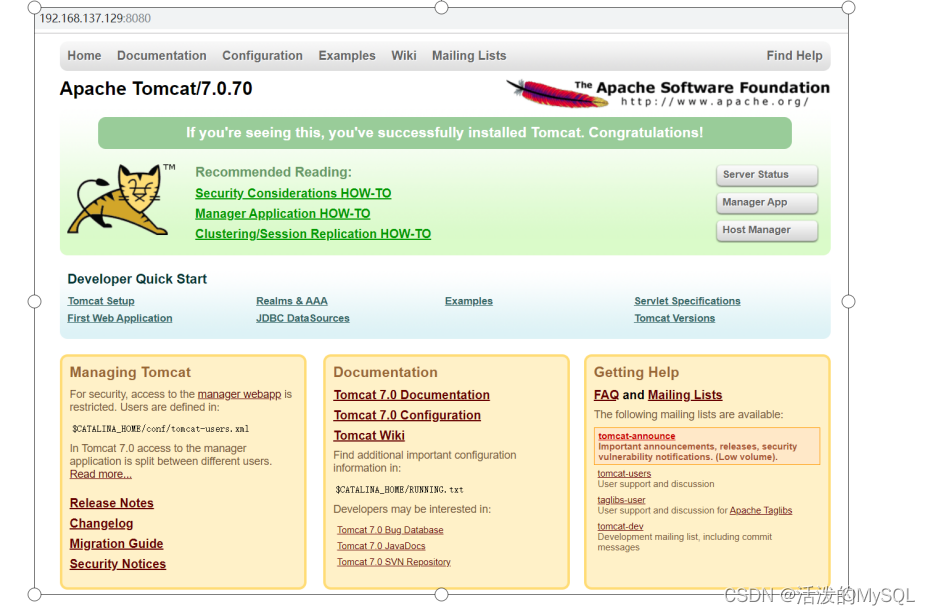Screen dimensions: 930x615
Task: Follow the Tomcat Setup link
Action: [101, 301]
